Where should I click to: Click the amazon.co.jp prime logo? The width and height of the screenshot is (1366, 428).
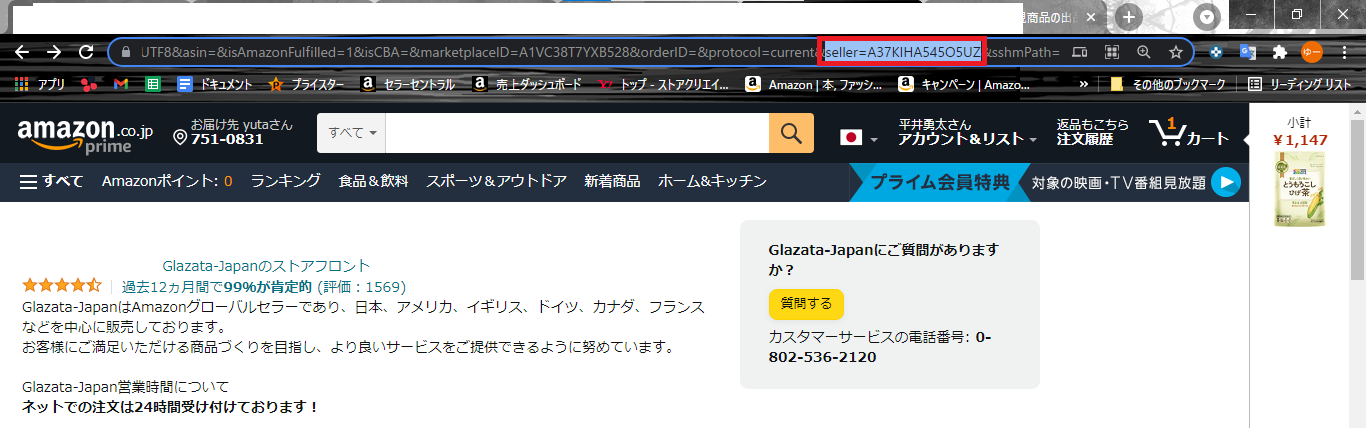tap(85, 134)
